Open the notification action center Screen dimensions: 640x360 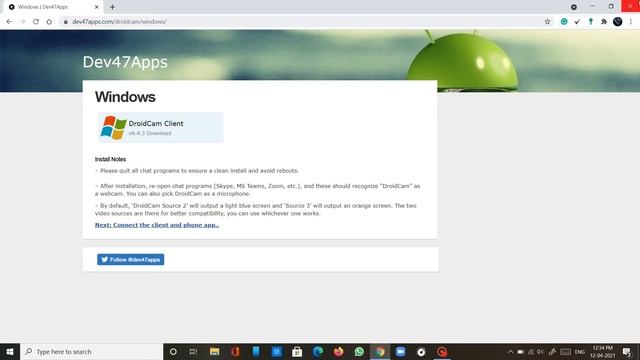pos(627,351)
